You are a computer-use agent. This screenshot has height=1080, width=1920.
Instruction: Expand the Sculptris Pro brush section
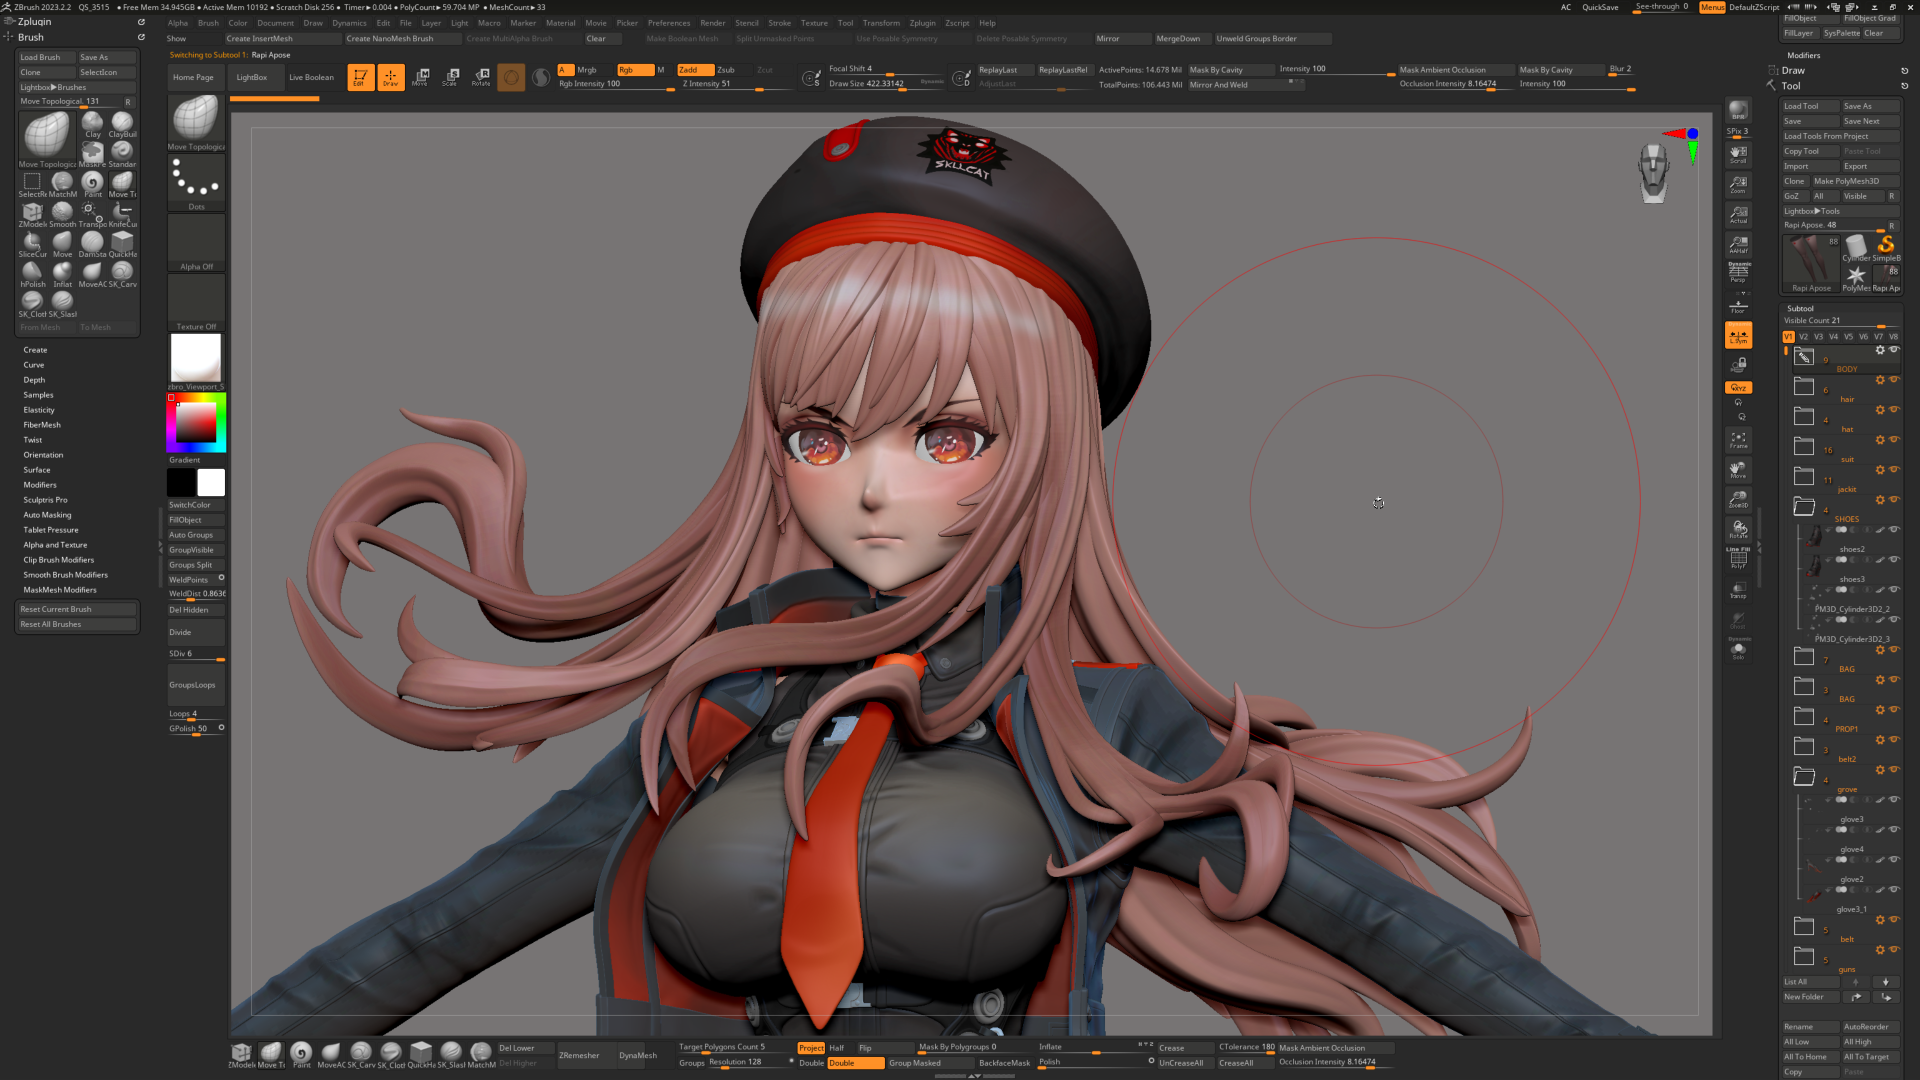(x=45, y=500)
